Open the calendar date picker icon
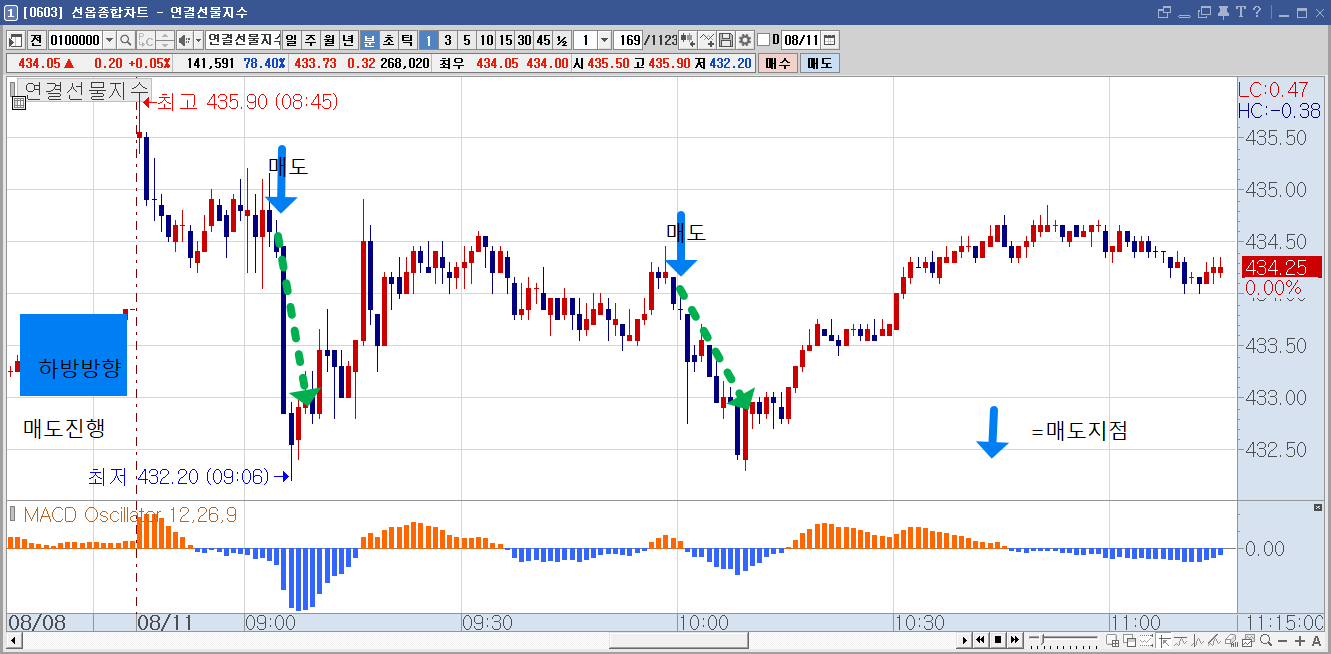Viewport: 1331px width, 654px height. tap(830, 40)
